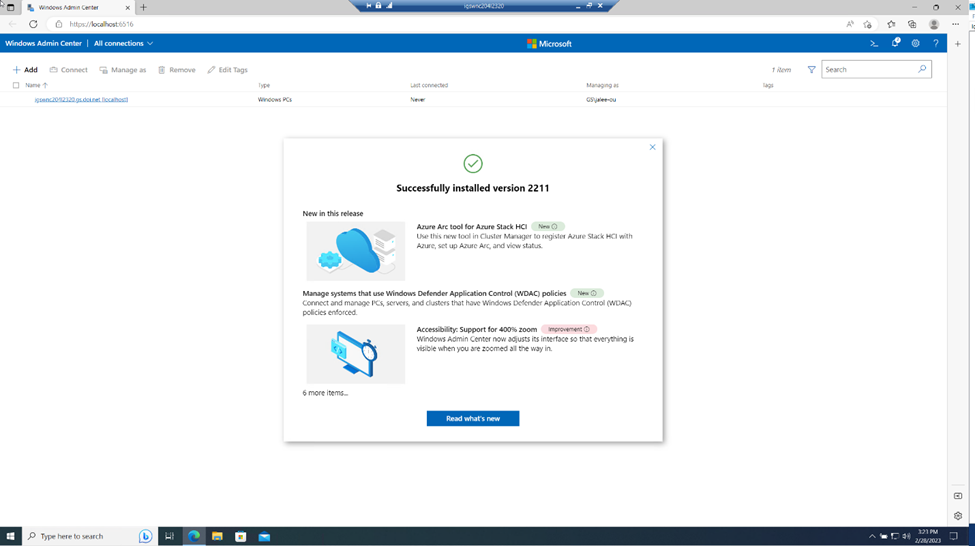Open the Edge Settings and more menu

pyautogui.click(x=955, y=24)
